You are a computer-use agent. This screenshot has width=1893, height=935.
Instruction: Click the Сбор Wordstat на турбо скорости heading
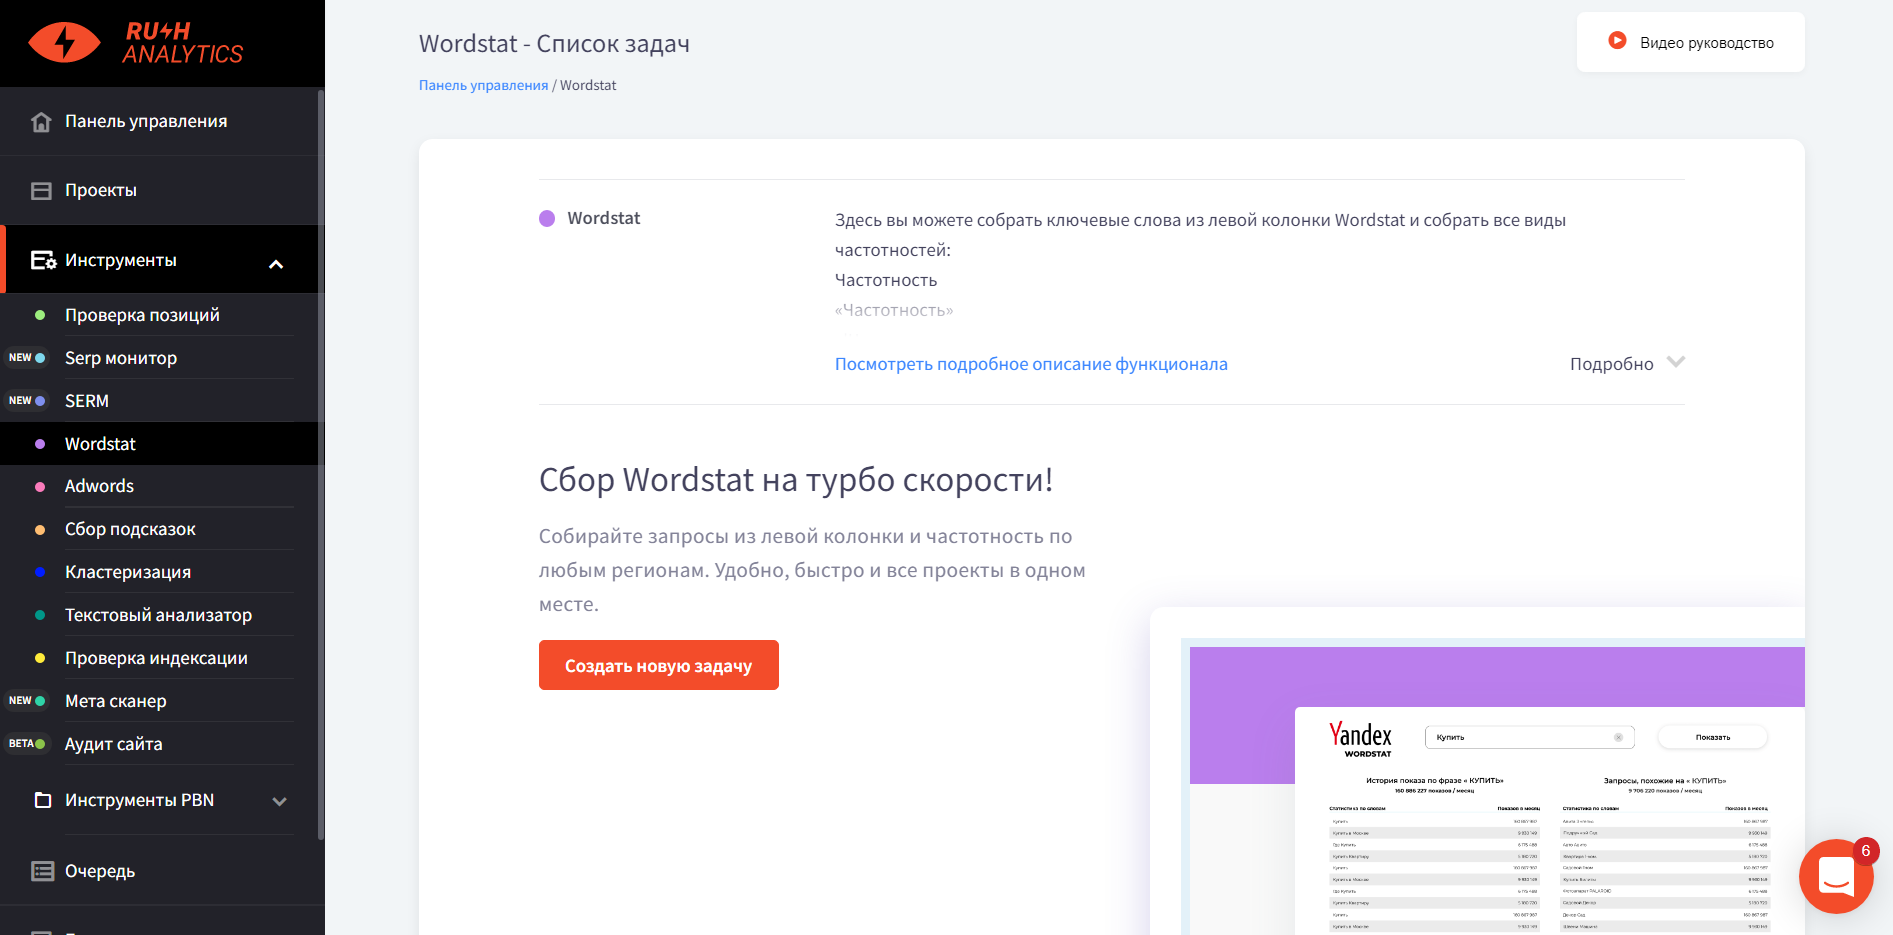click(796, 480)
